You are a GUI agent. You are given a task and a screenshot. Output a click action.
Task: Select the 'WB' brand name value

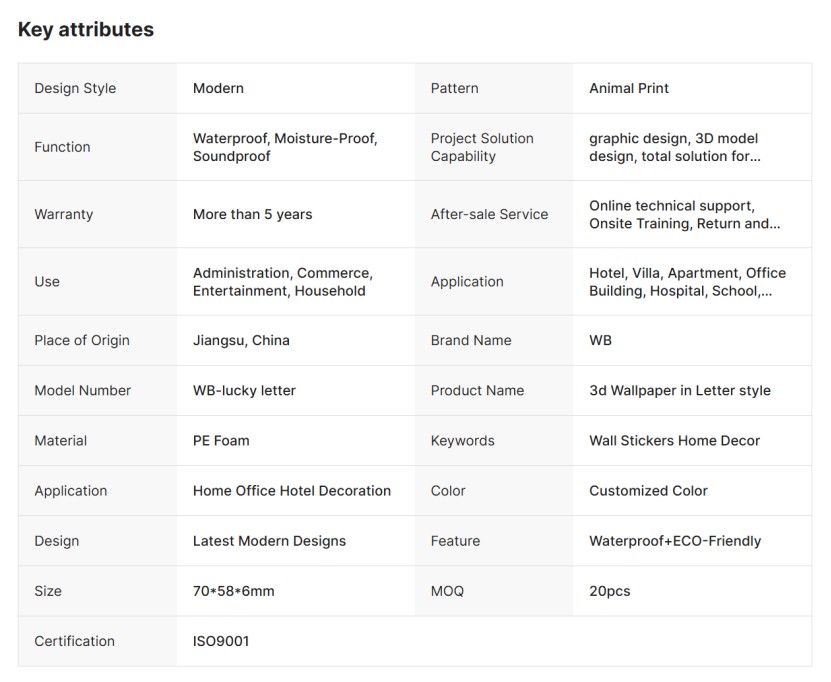pos(600,340)
